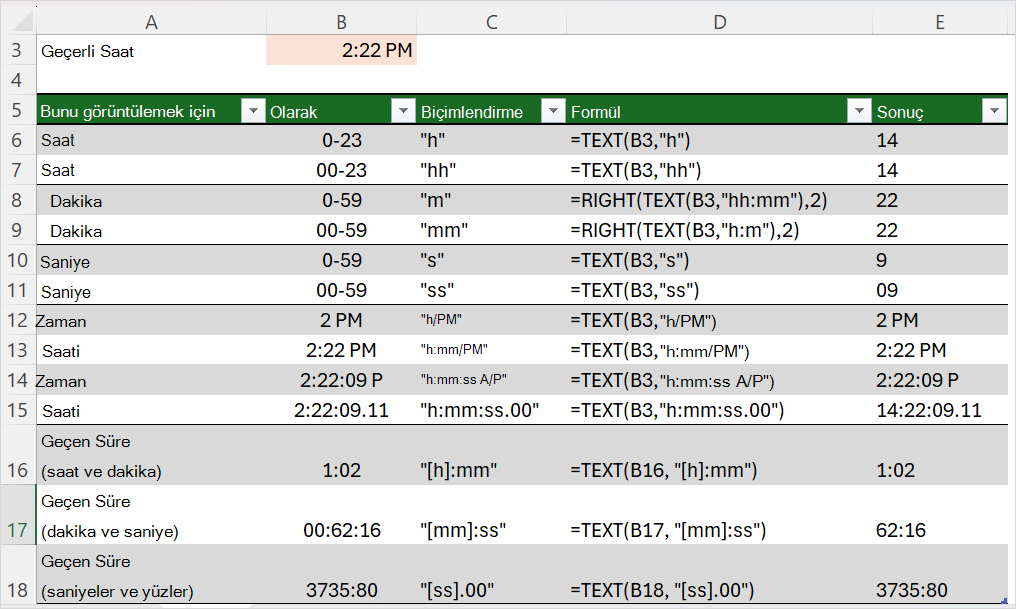
Task: Select row 17 header
Action: 17,515
